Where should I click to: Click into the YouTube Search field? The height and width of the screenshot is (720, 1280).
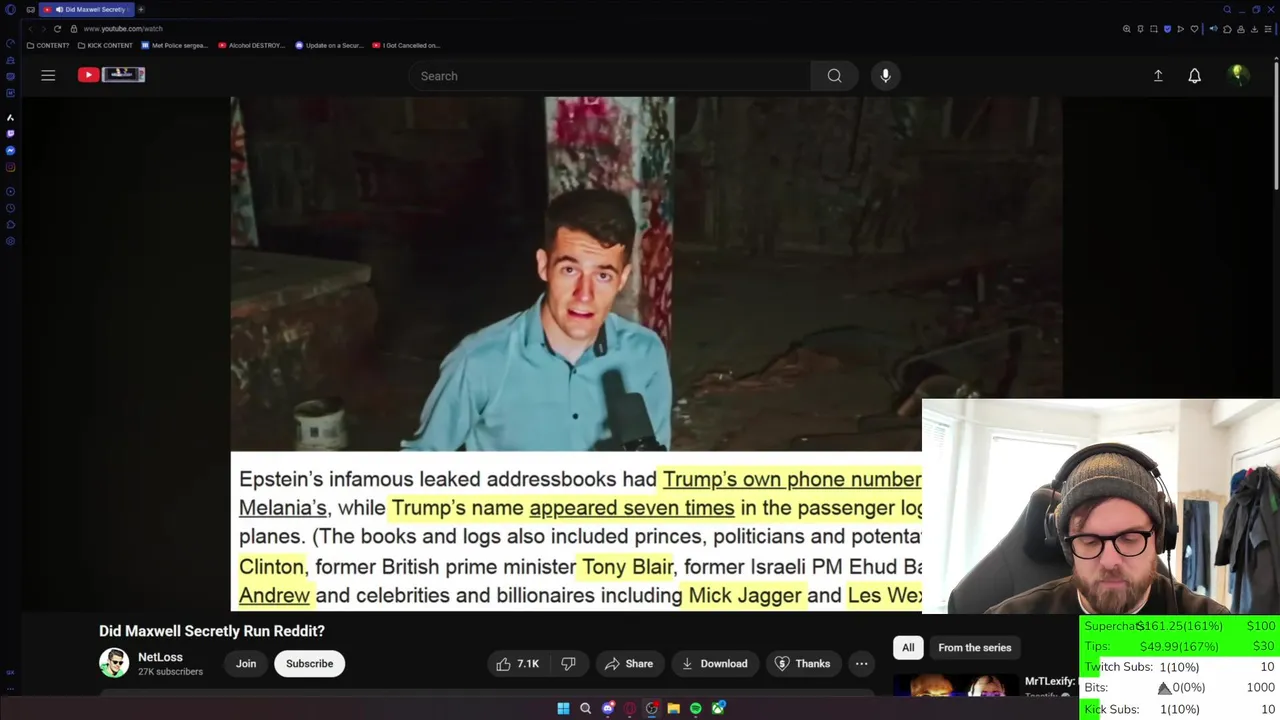pyautogui.click(x=610, y=76)
